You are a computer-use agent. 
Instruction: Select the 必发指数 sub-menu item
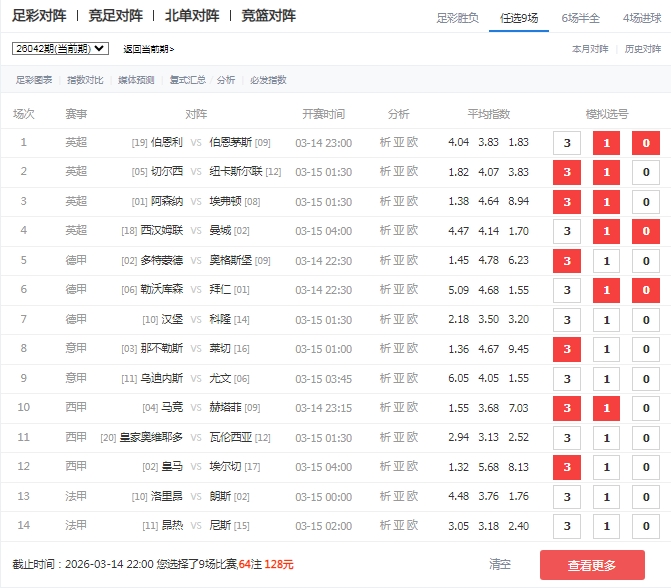pyautogui.click(x=268, y=80)
